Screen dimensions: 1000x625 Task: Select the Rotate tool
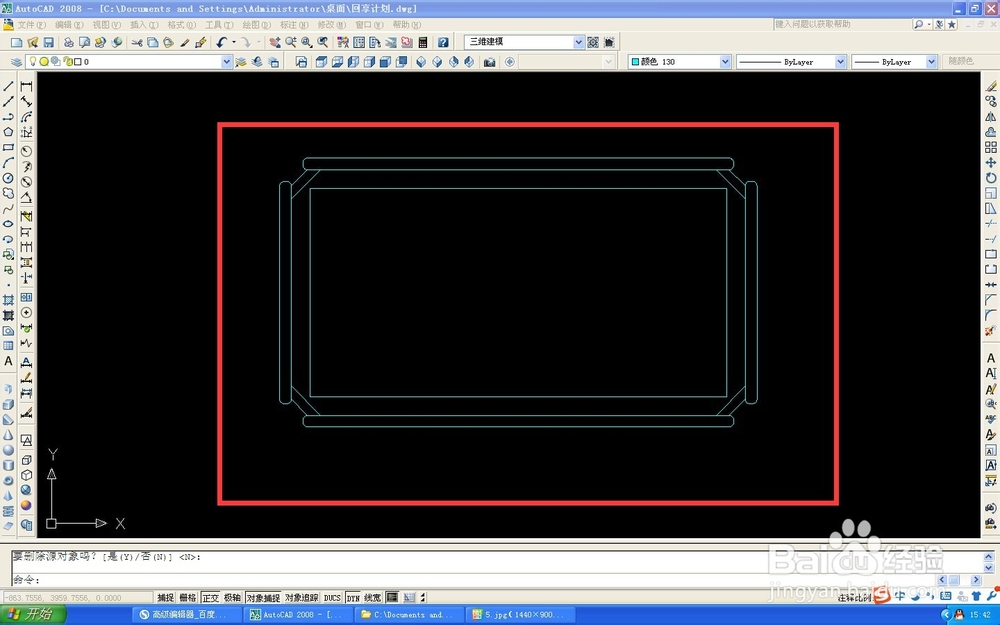point(990,178)
